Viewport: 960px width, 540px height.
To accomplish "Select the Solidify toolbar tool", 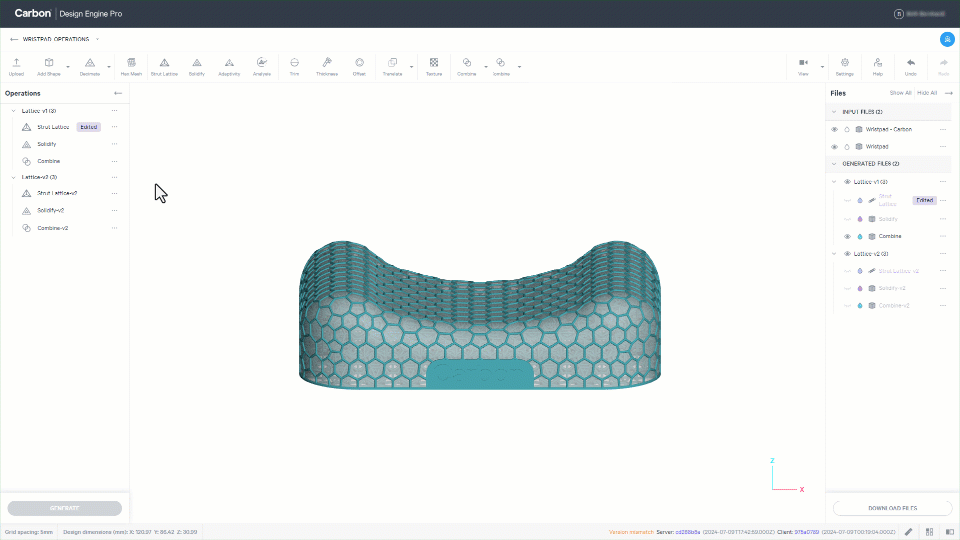I will click(197, 66).
